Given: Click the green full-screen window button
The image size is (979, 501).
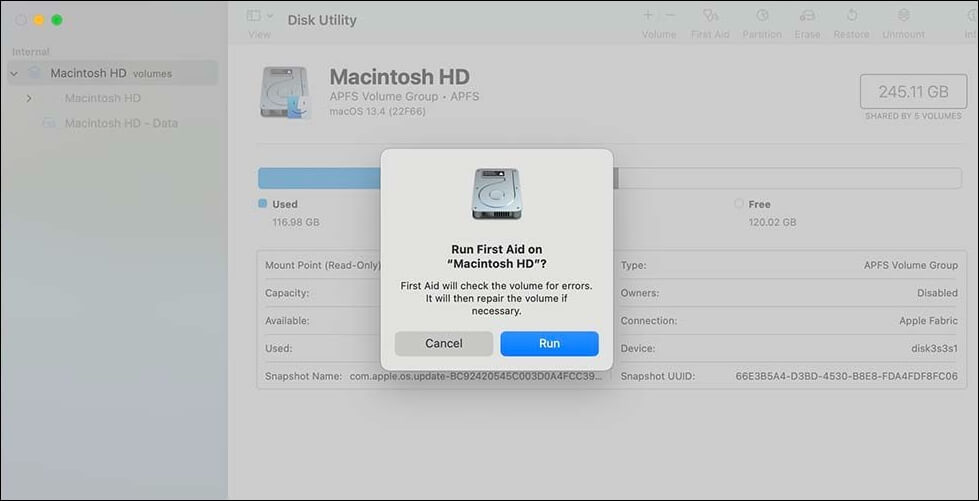Looking at the screenshot, I should [x=57, y=20].
